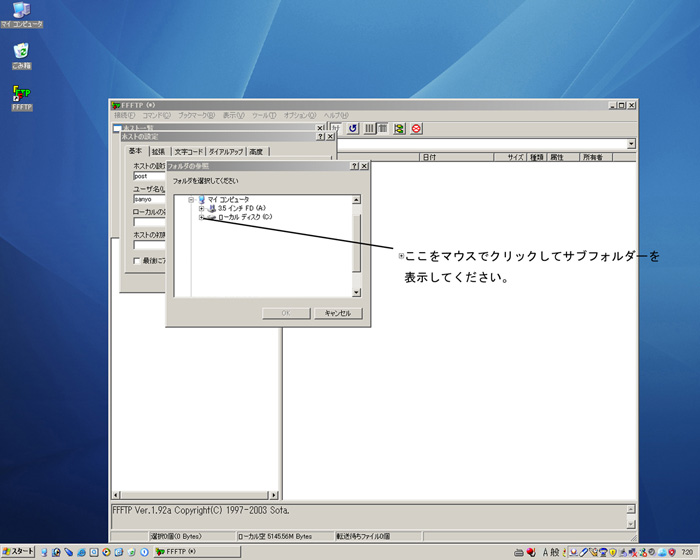Toggle the 最後に checkbox in host settings
The image size is (700, 560).
tap(137, 261)
